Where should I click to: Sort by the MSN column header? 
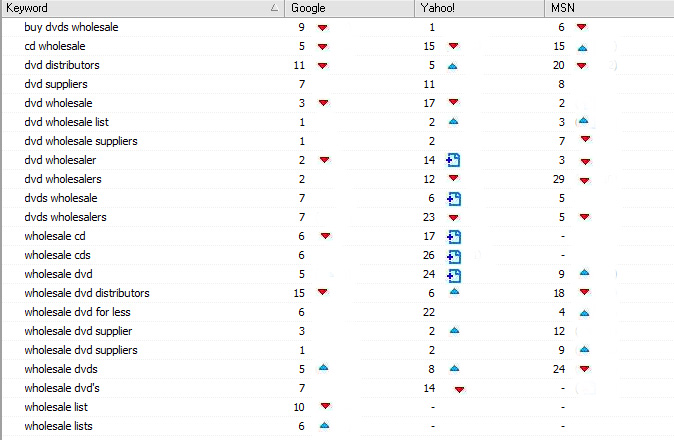point(610,8)
